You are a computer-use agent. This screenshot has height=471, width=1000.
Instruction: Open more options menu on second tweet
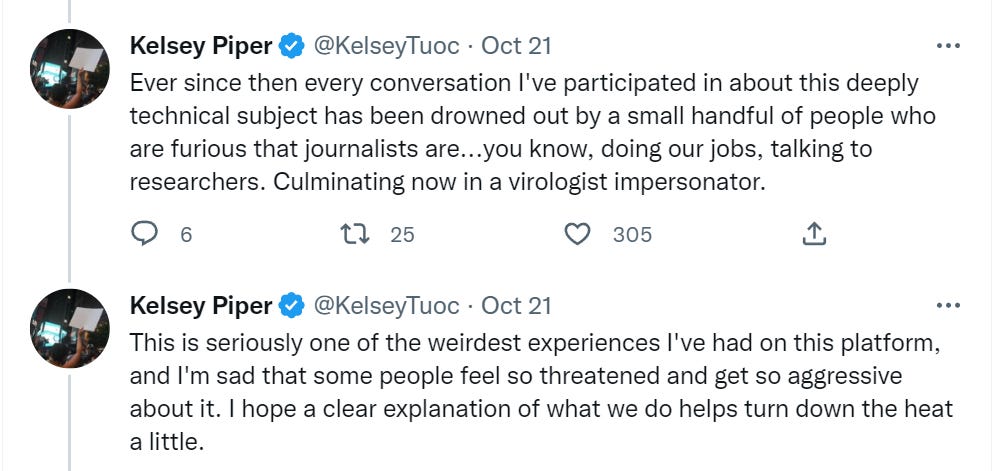(946, 305)
